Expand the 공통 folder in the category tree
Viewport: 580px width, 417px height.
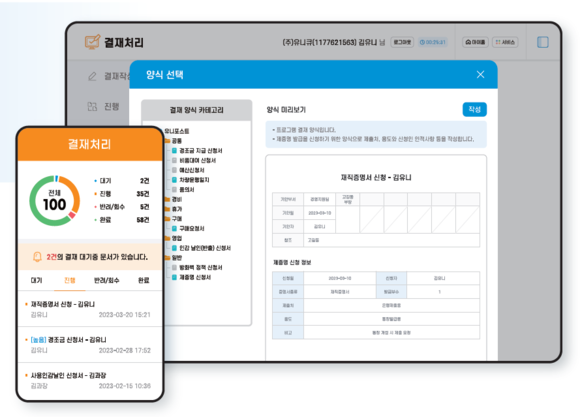point(173,141)
